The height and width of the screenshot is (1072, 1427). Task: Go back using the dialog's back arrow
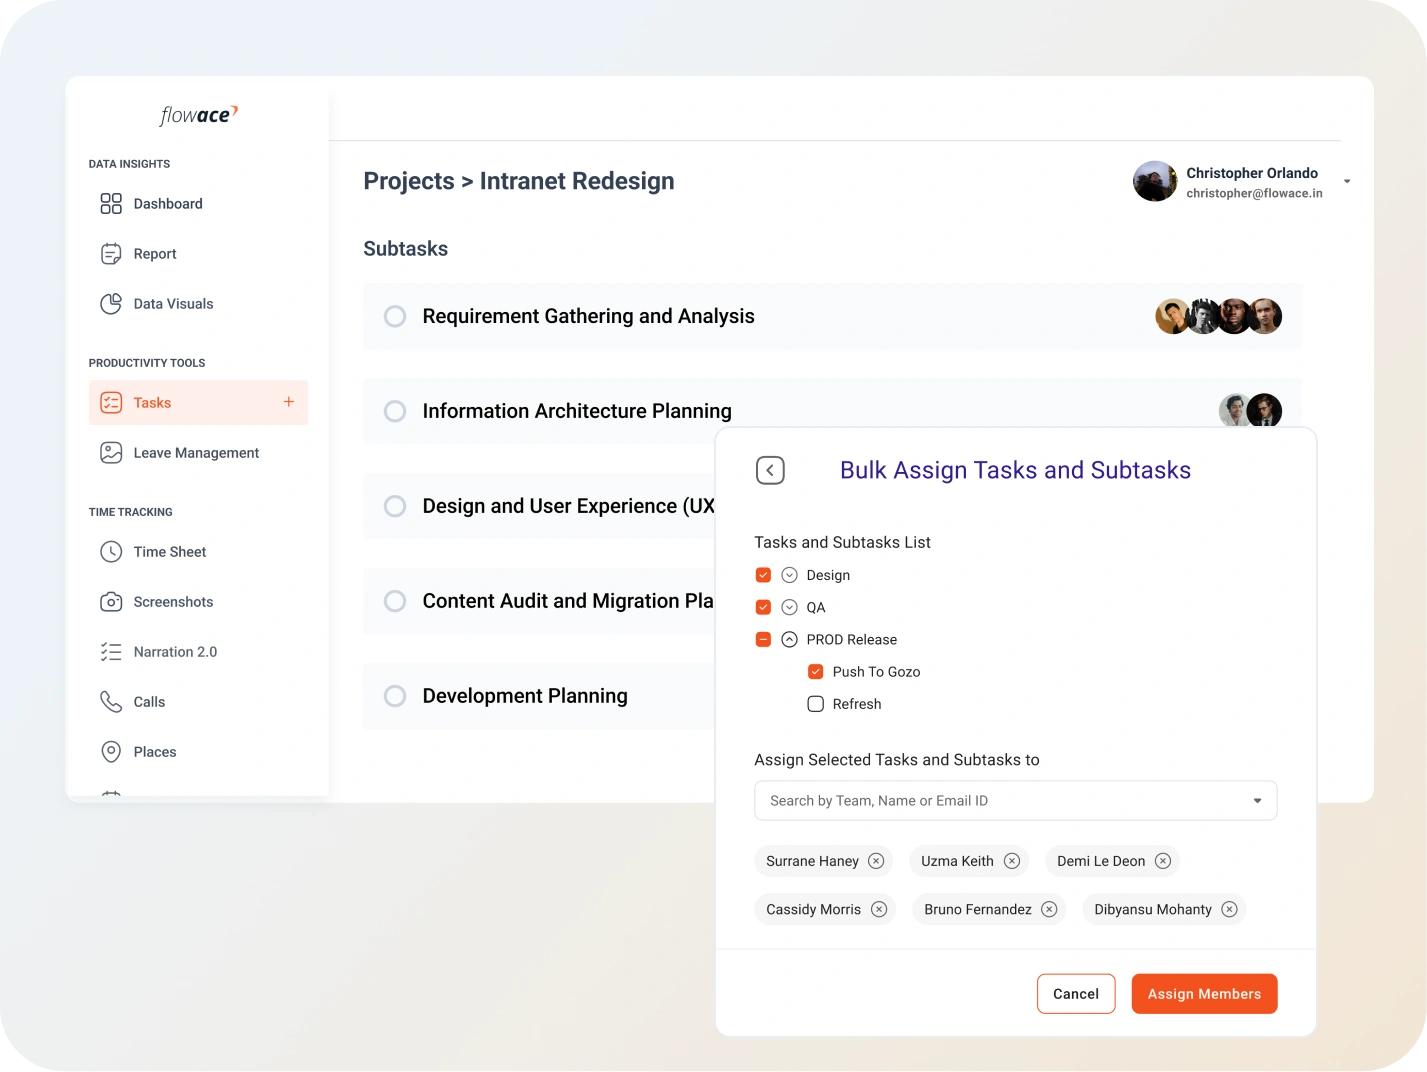click(770, 470)
